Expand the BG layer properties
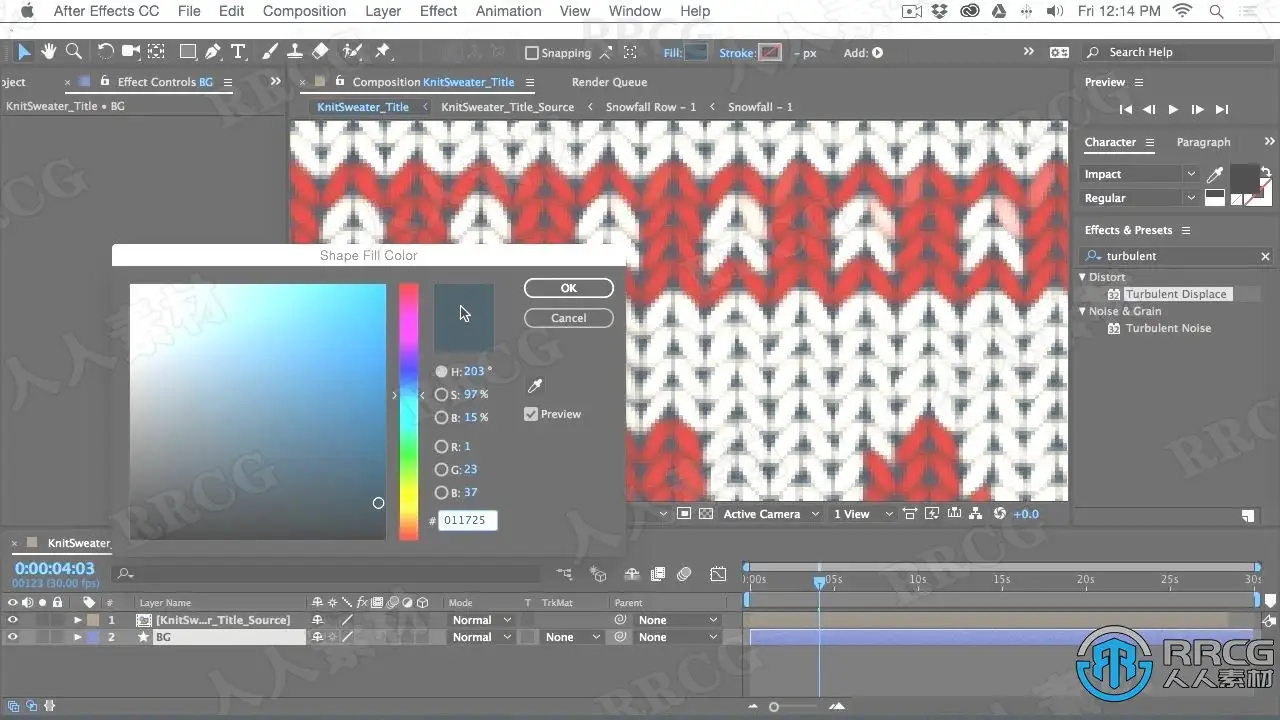The height and width of the screenshot is (720, 1280). [x=78, y=637]
